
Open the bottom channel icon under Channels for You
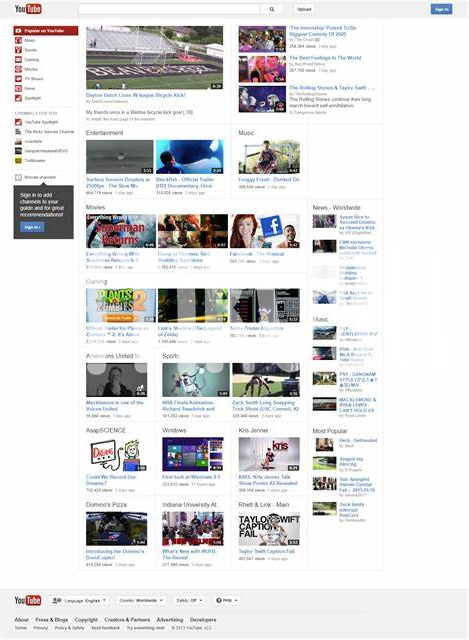[18, 160]
